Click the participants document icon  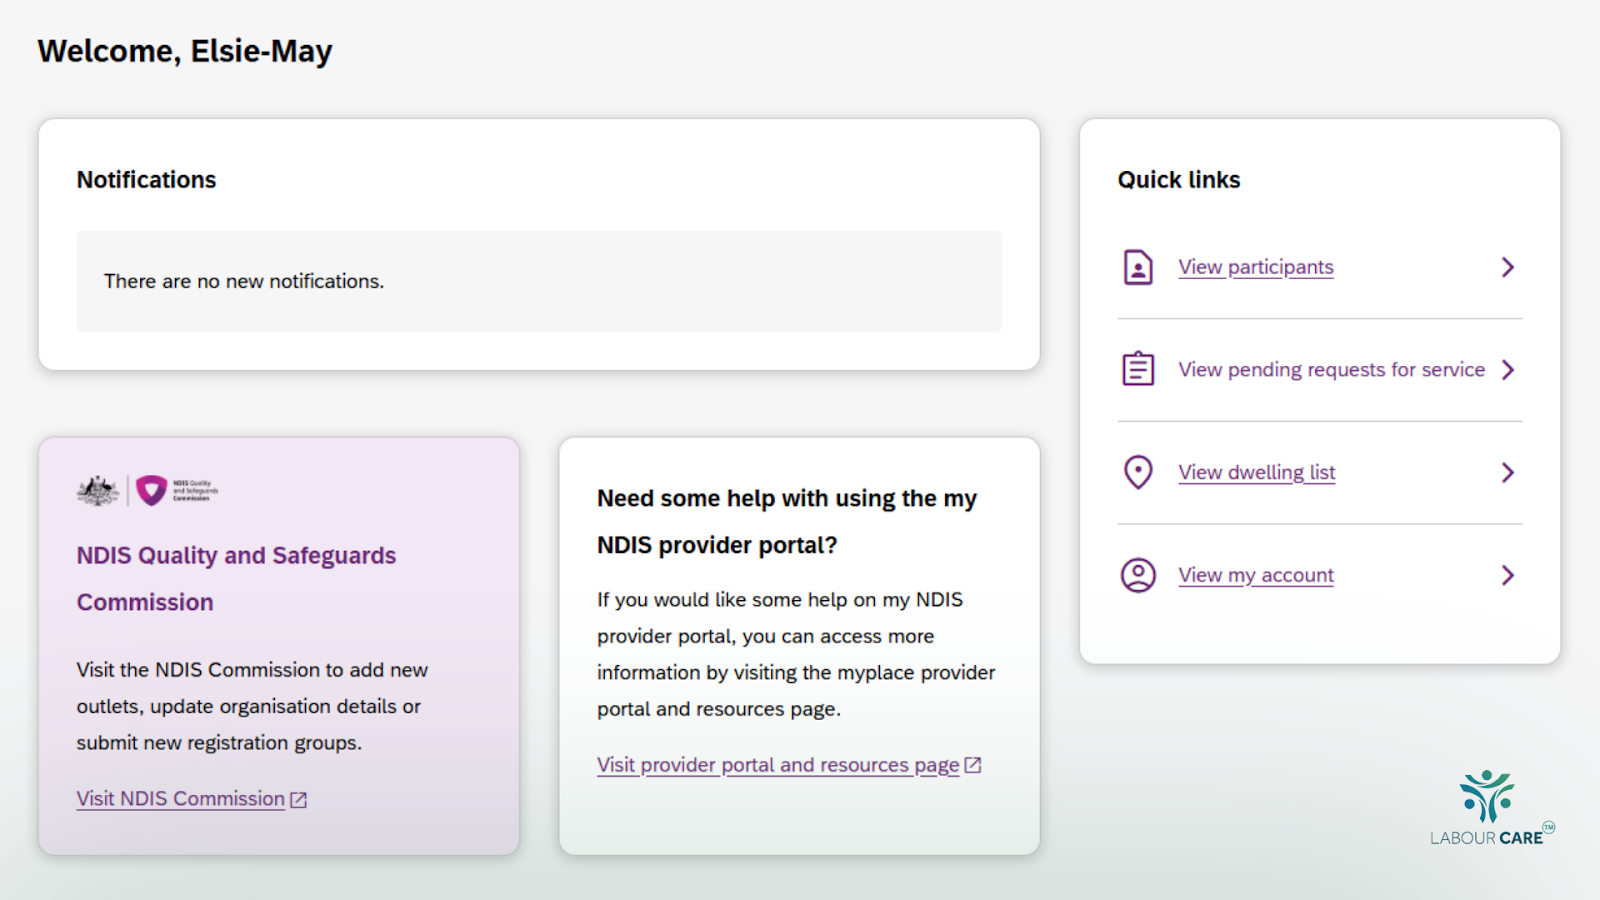tap(1138, 267)
